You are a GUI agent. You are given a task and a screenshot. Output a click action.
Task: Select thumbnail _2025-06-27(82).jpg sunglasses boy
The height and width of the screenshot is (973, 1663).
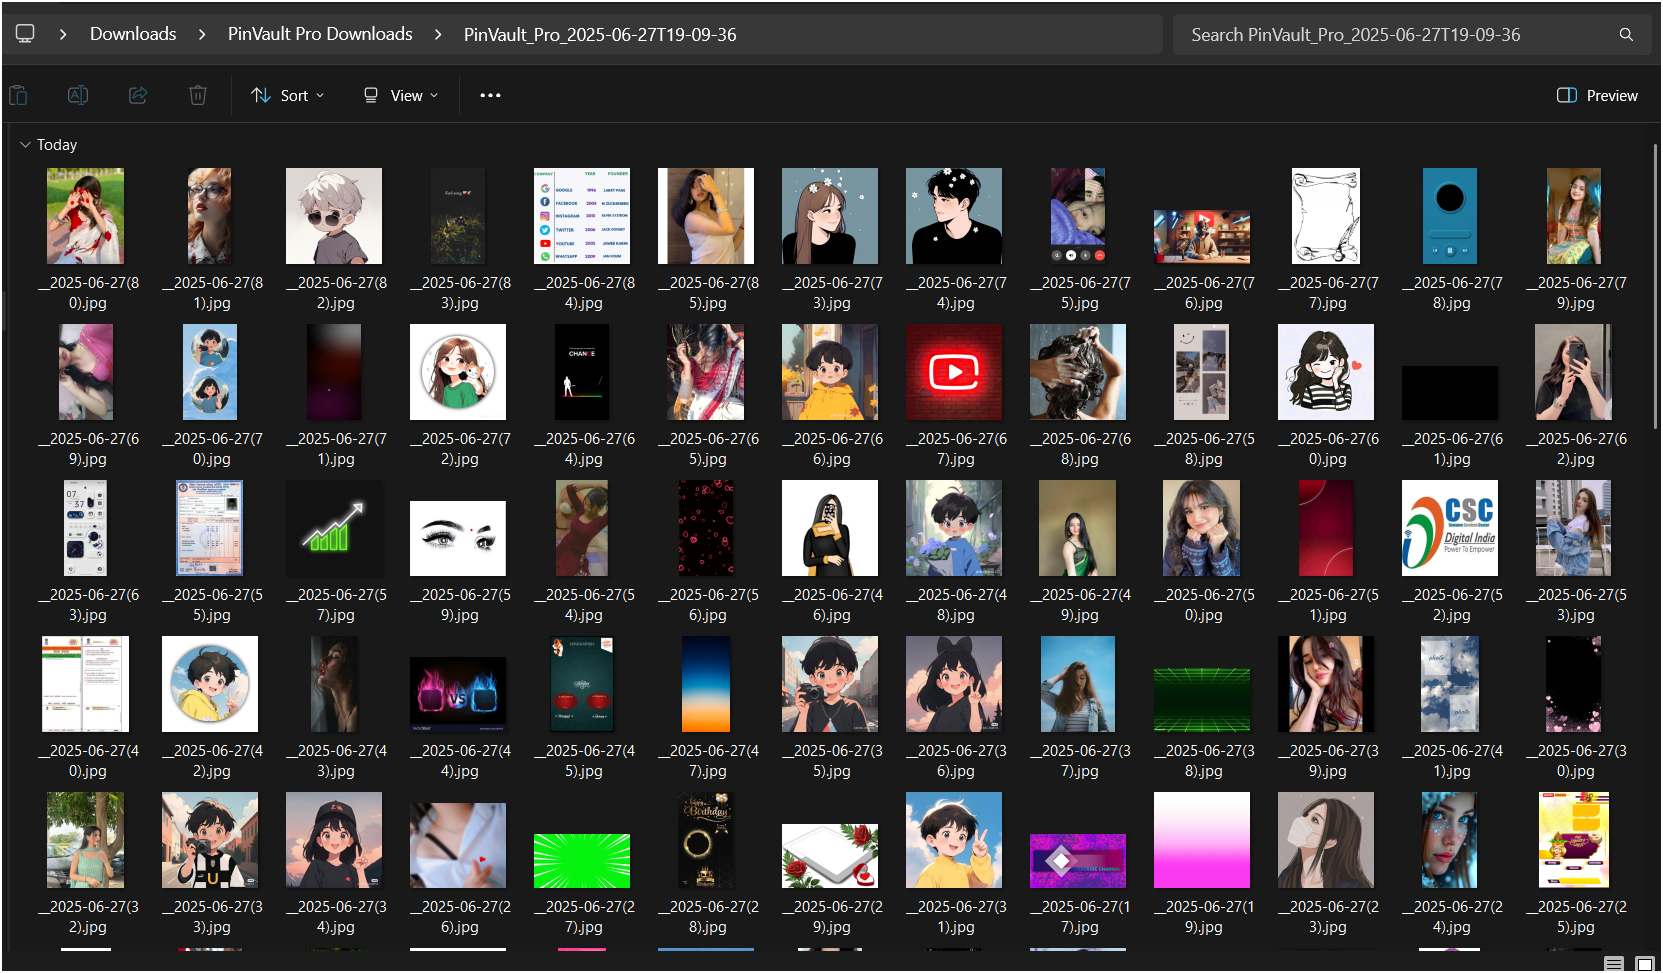334,216
